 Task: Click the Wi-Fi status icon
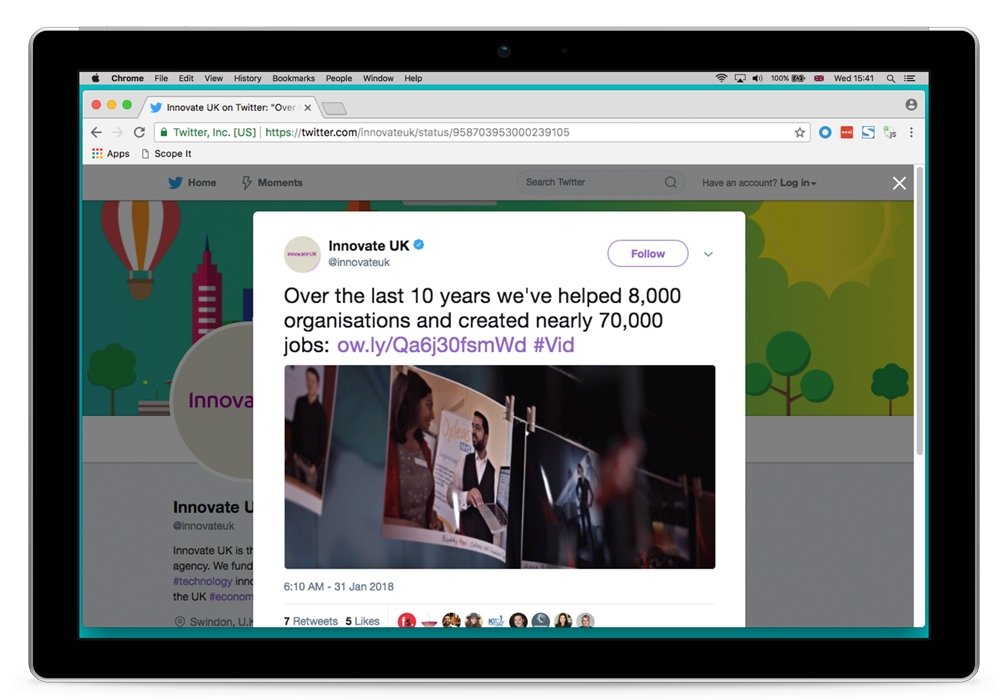721,78
